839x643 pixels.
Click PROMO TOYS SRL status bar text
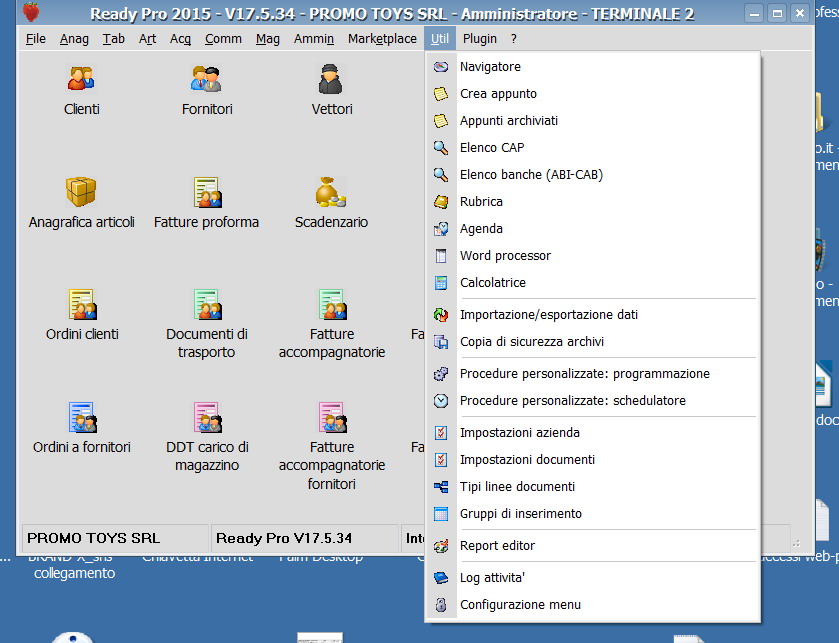pos(94,538)
